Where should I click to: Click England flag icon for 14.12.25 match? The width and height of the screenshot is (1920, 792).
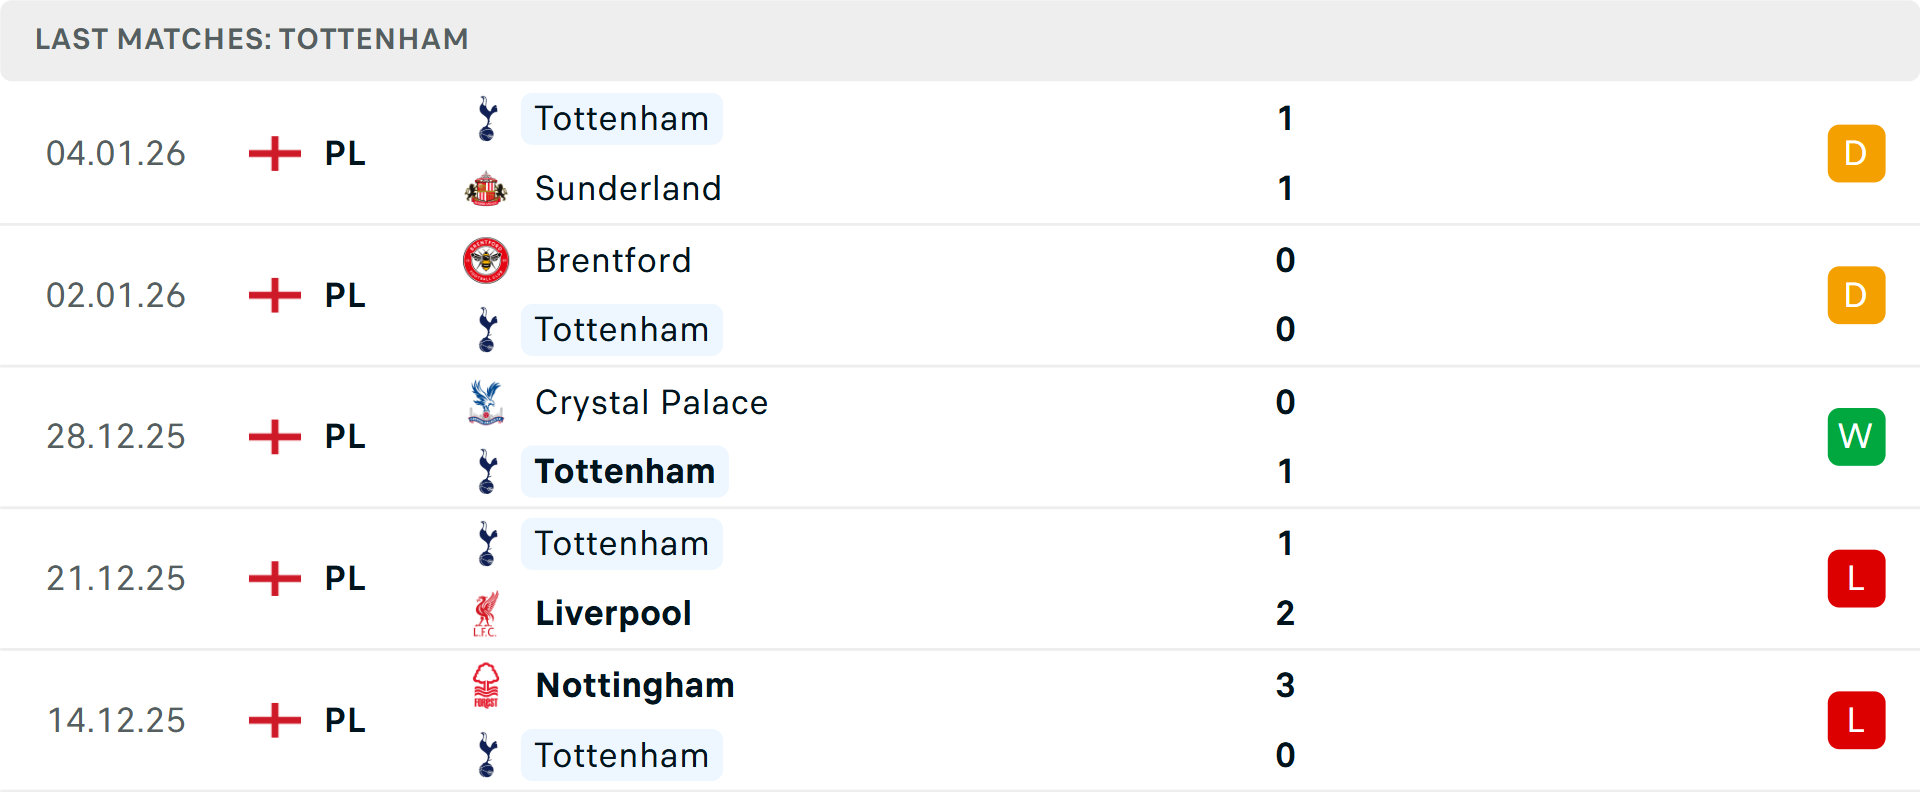[x=275, y=721]
